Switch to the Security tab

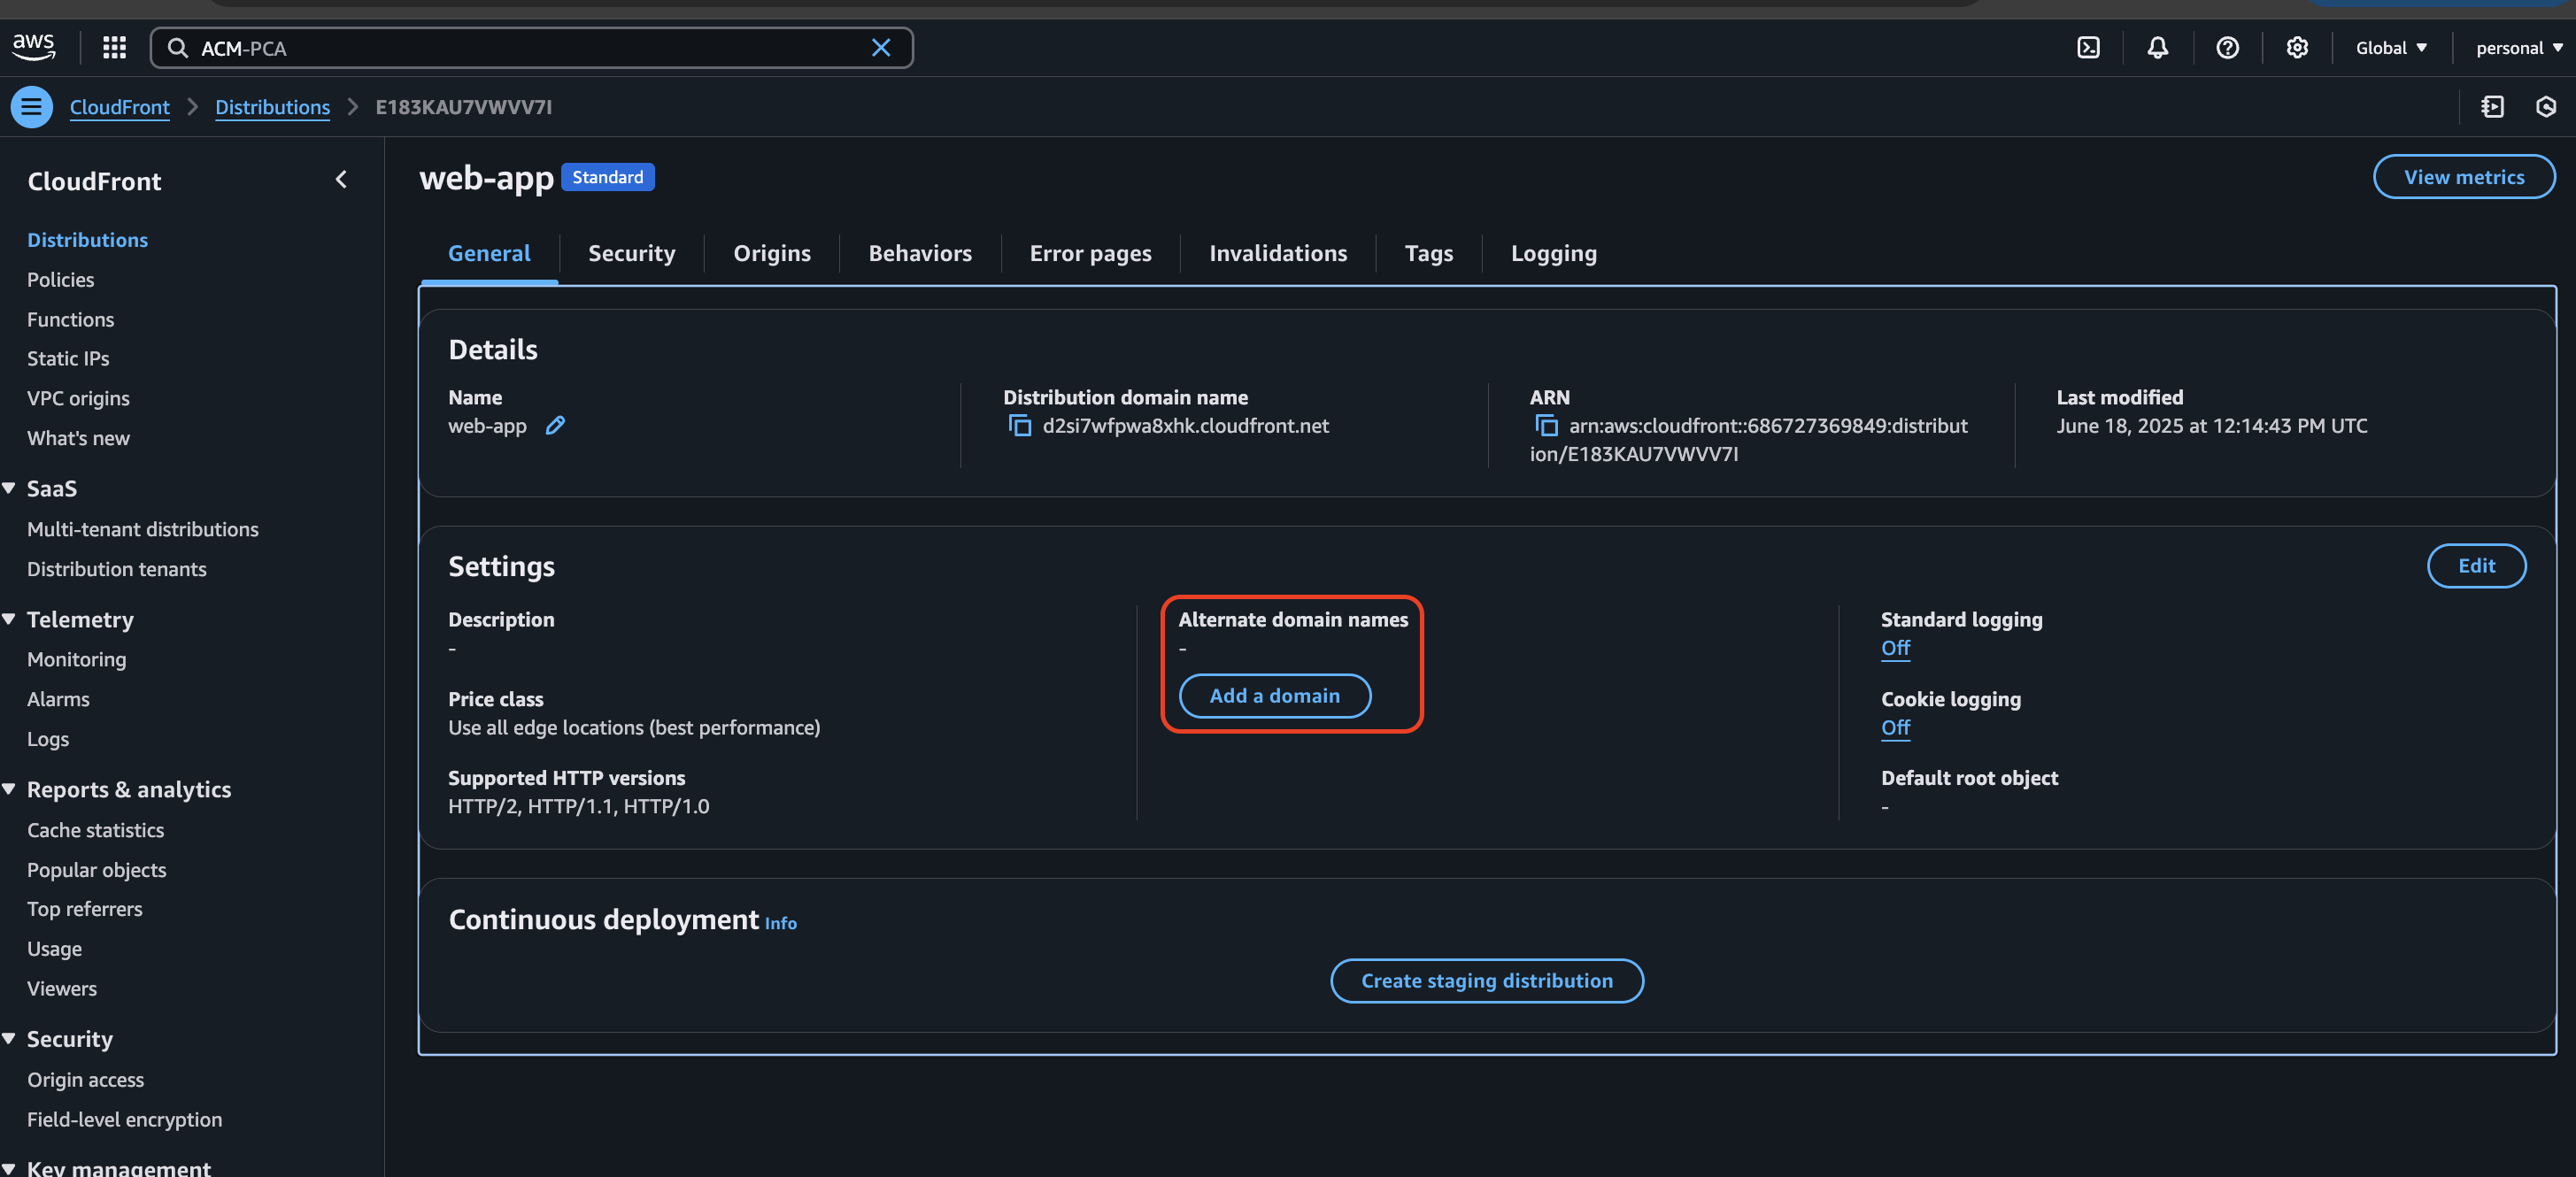[x=631, y=253]
